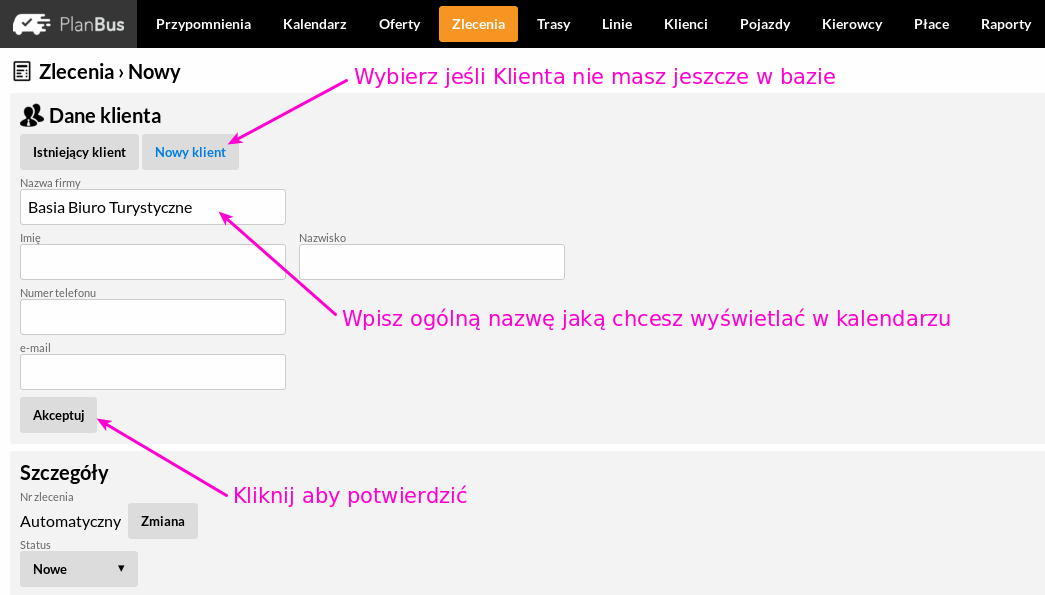Go to the Kalendarz tab

coord(314,24)
